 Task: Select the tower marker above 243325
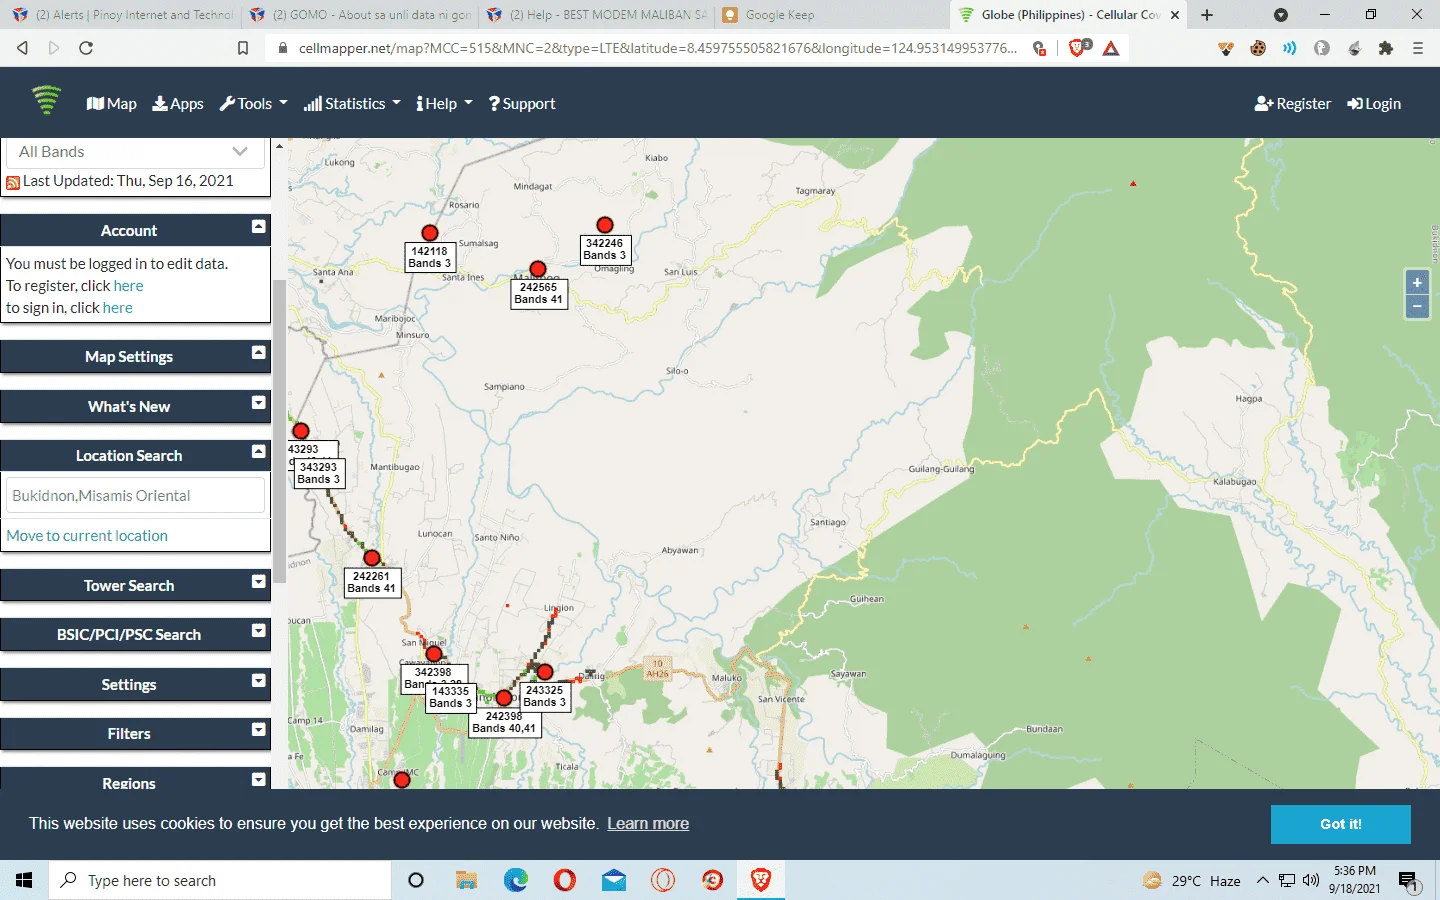coord(545,672)
